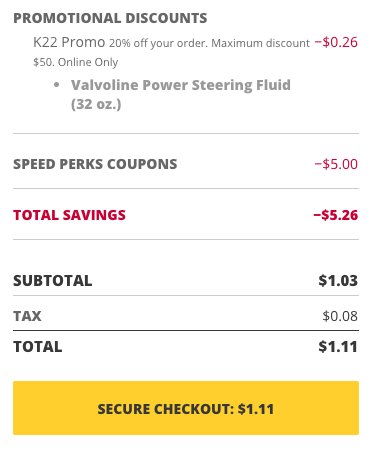
Task: Click the -$0.26 promo discount amount
Action: tap(336, 42)
